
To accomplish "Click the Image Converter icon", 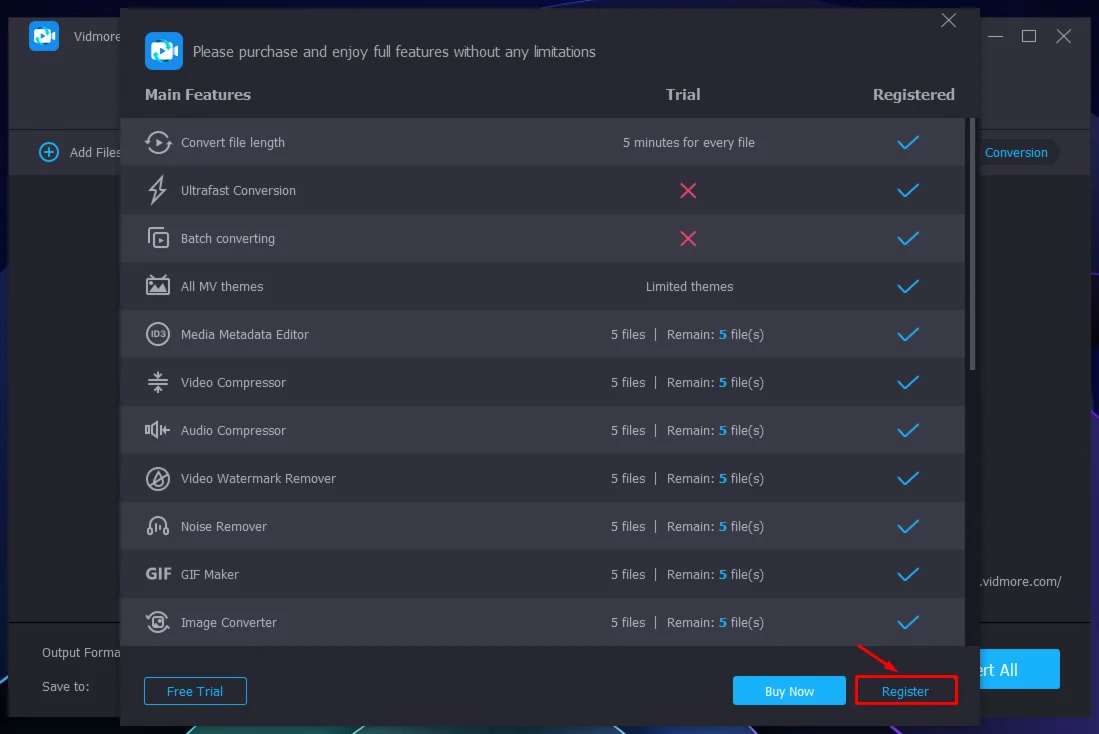I will 158,622.
